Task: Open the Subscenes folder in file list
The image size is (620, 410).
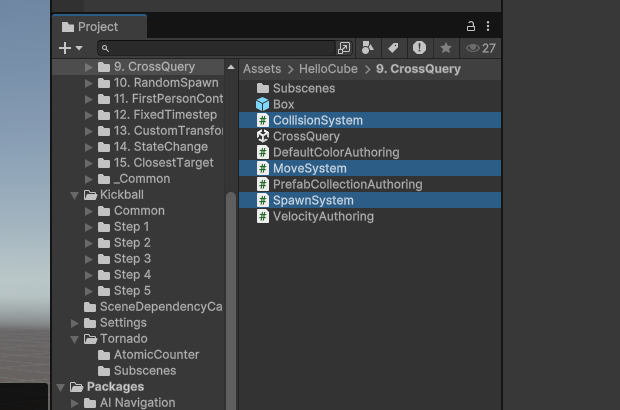Action: click(x=295, y=88)
